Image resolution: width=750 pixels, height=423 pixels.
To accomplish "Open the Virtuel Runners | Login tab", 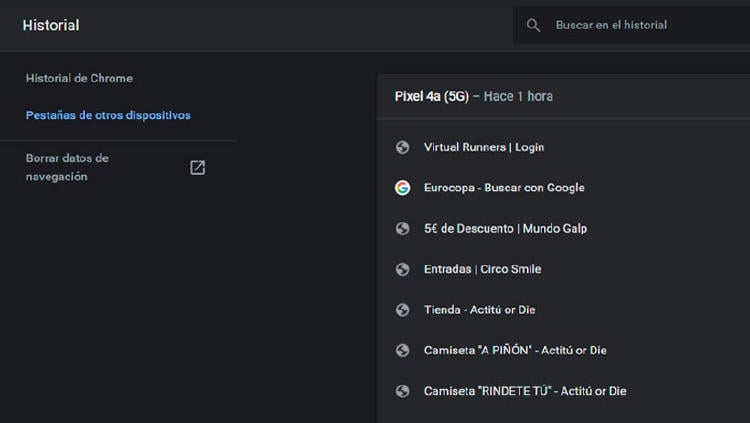I will (x=484, y=147).
